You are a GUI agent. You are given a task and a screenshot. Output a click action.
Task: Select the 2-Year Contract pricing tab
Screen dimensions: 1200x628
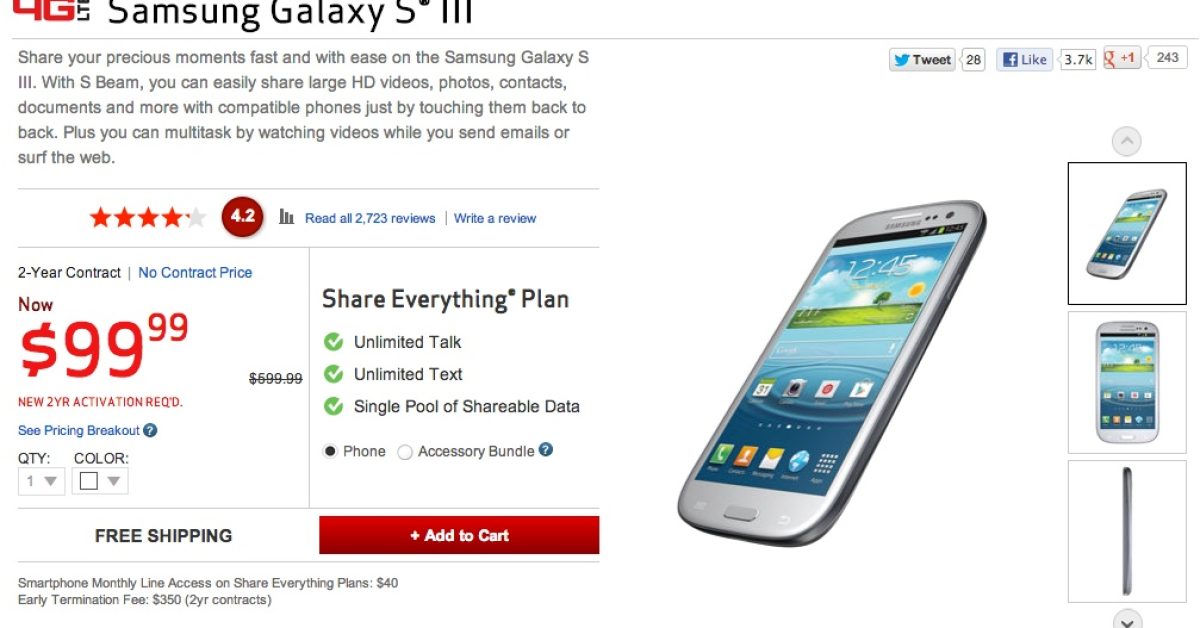[x=69, y=272]
